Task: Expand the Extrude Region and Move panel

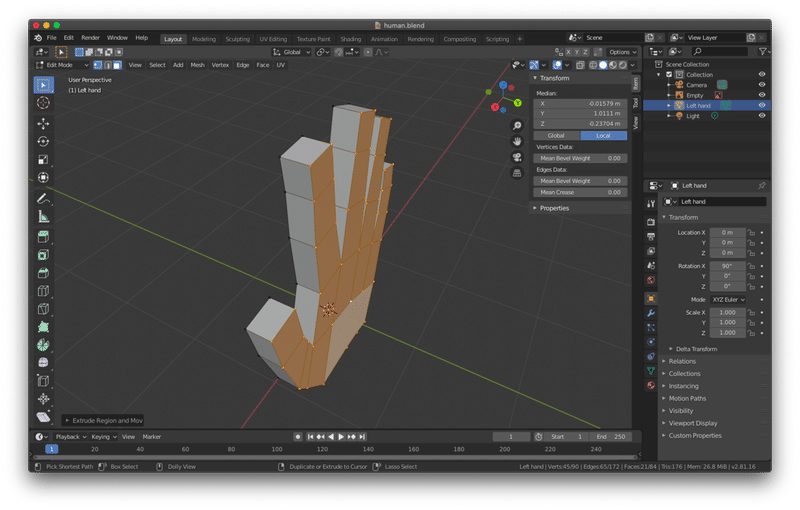Action: (103, 420)
